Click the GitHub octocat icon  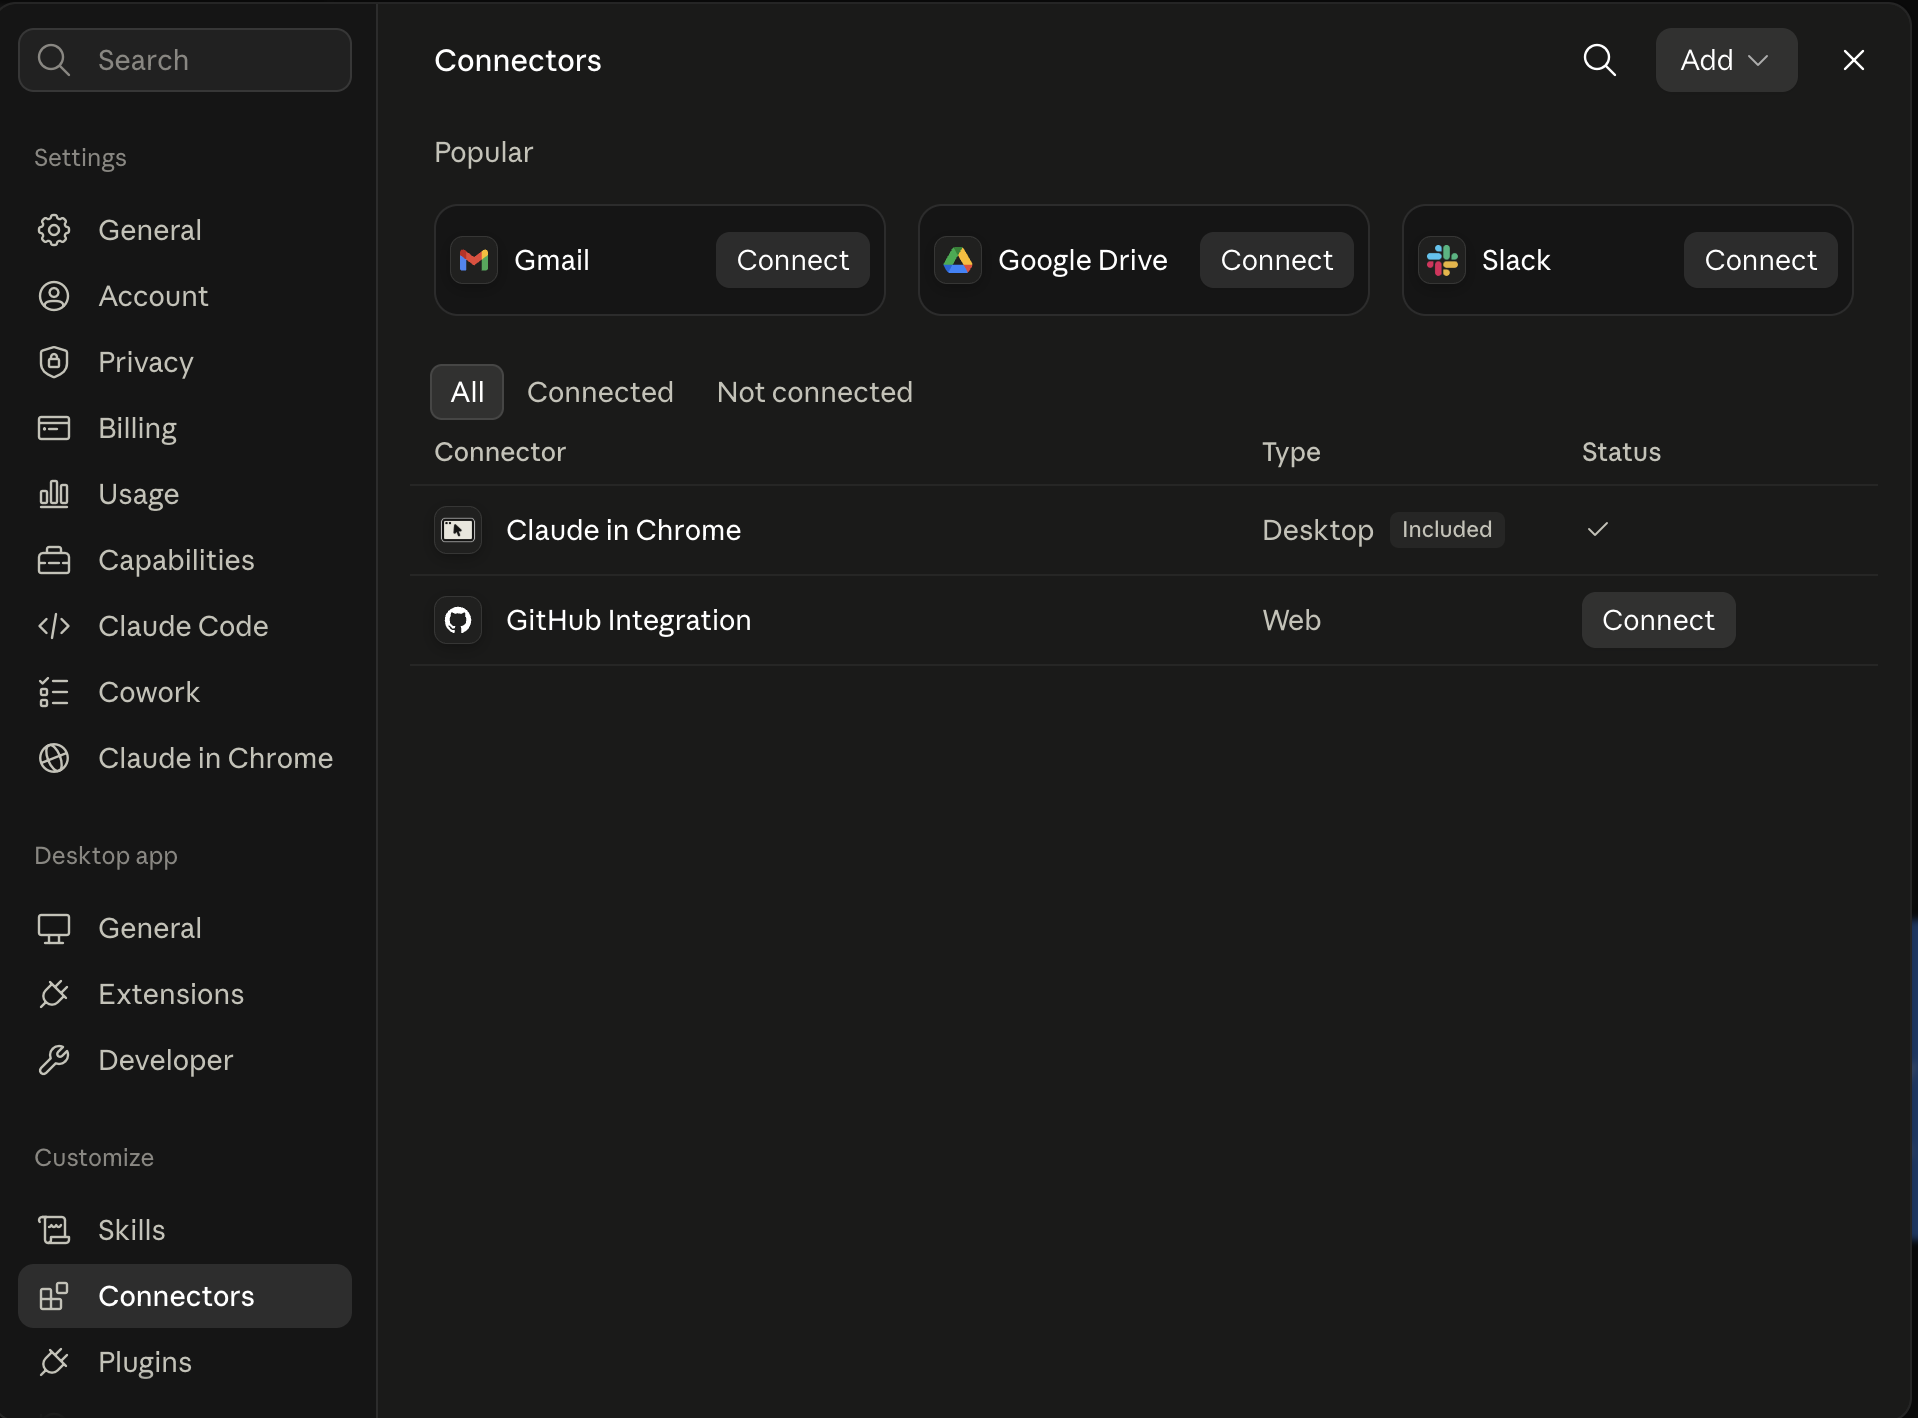point(458,620)
